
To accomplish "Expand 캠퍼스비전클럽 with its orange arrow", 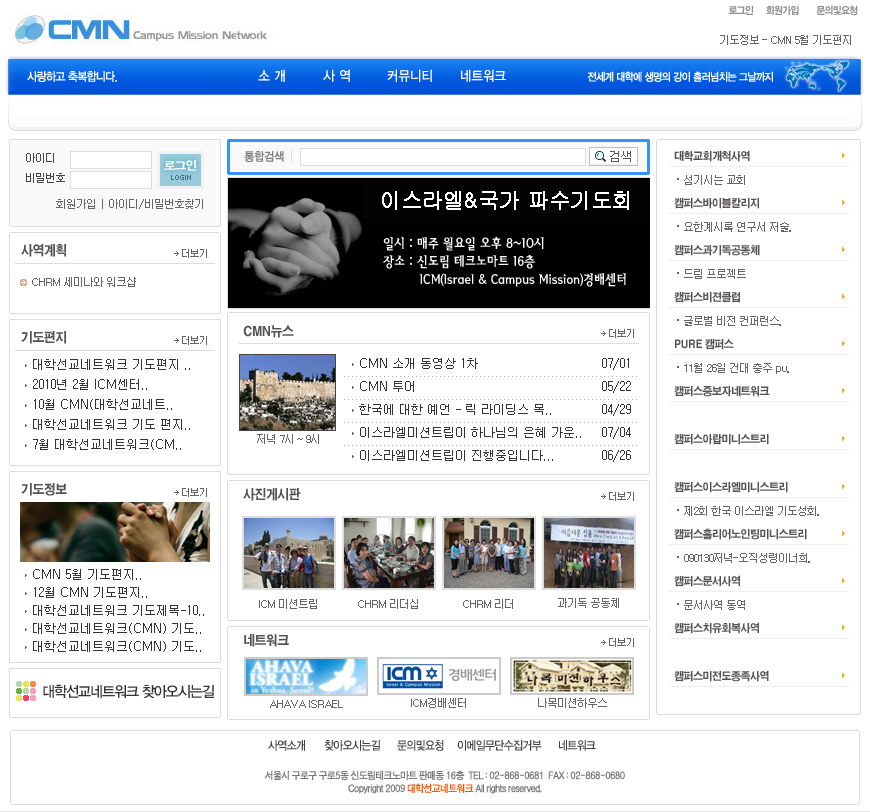I will [x=843, y=297].
